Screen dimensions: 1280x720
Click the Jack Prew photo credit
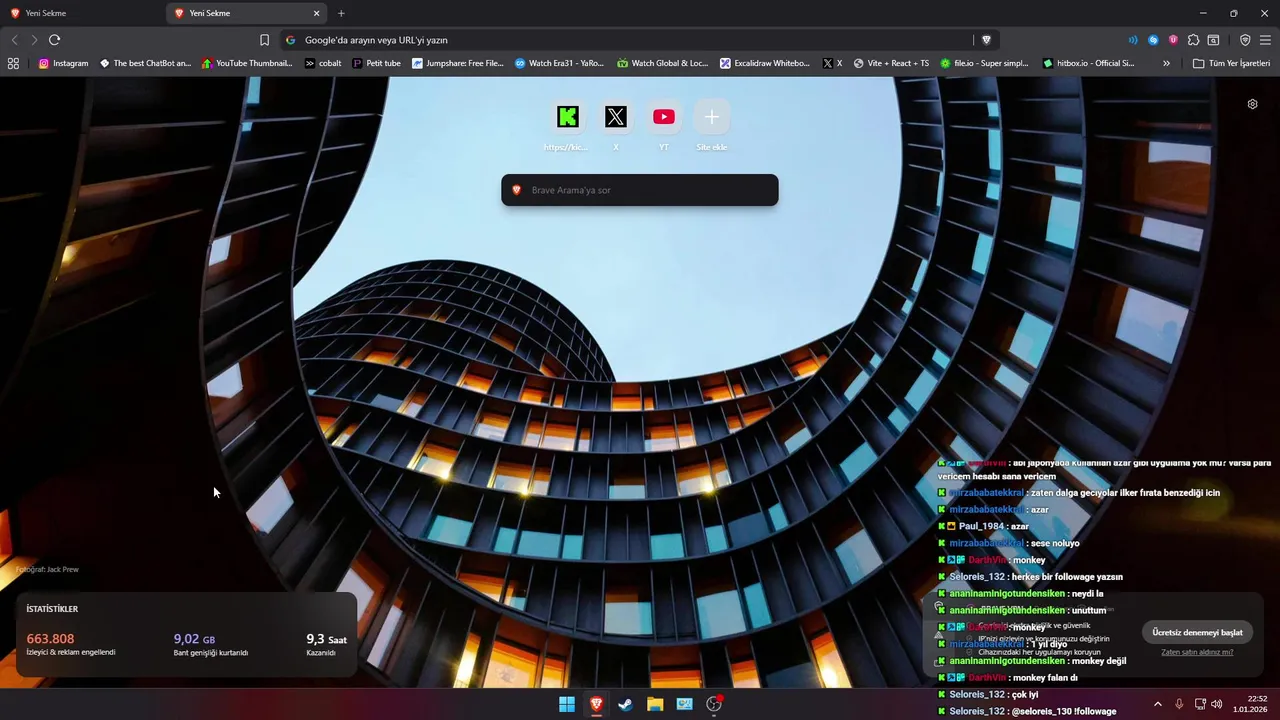pyautogui.click(x=47, y=570)
